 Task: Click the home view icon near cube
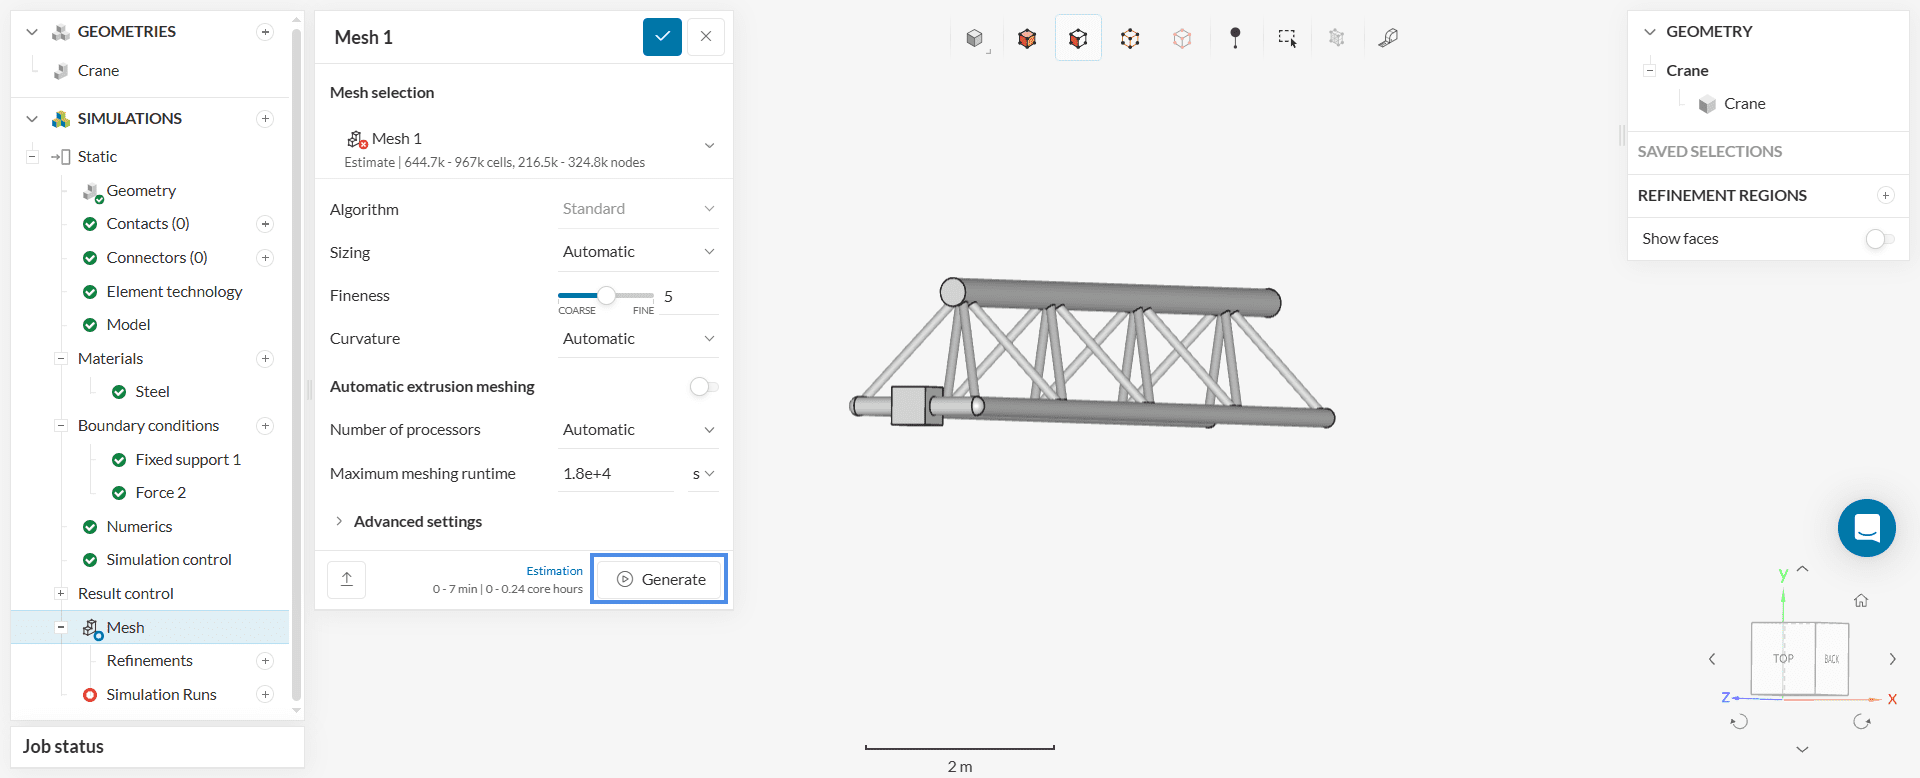coord(1860,601)
